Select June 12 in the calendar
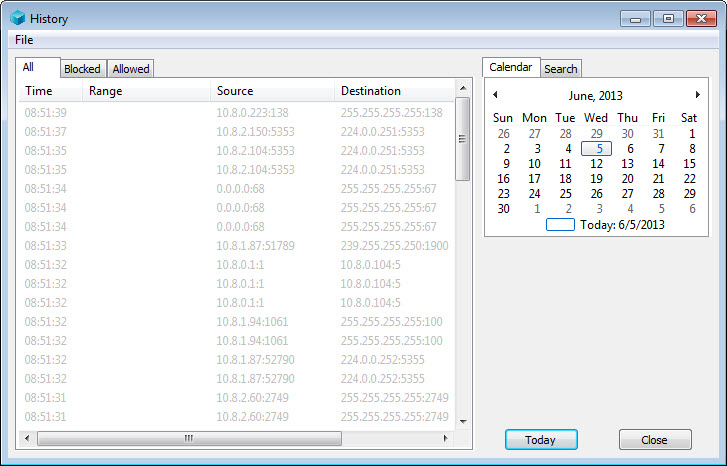The image size is (727, 466). [x=596, y=164]
